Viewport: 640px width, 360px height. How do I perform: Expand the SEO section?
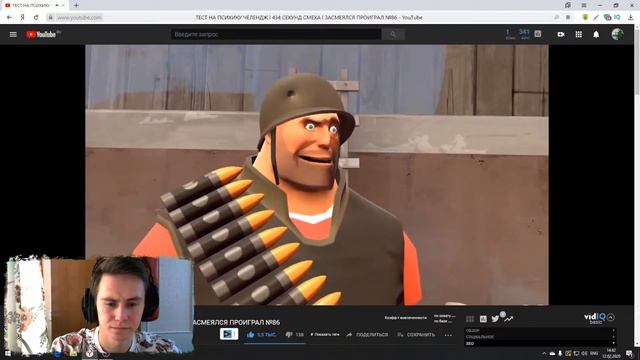(x=540, y=344)
